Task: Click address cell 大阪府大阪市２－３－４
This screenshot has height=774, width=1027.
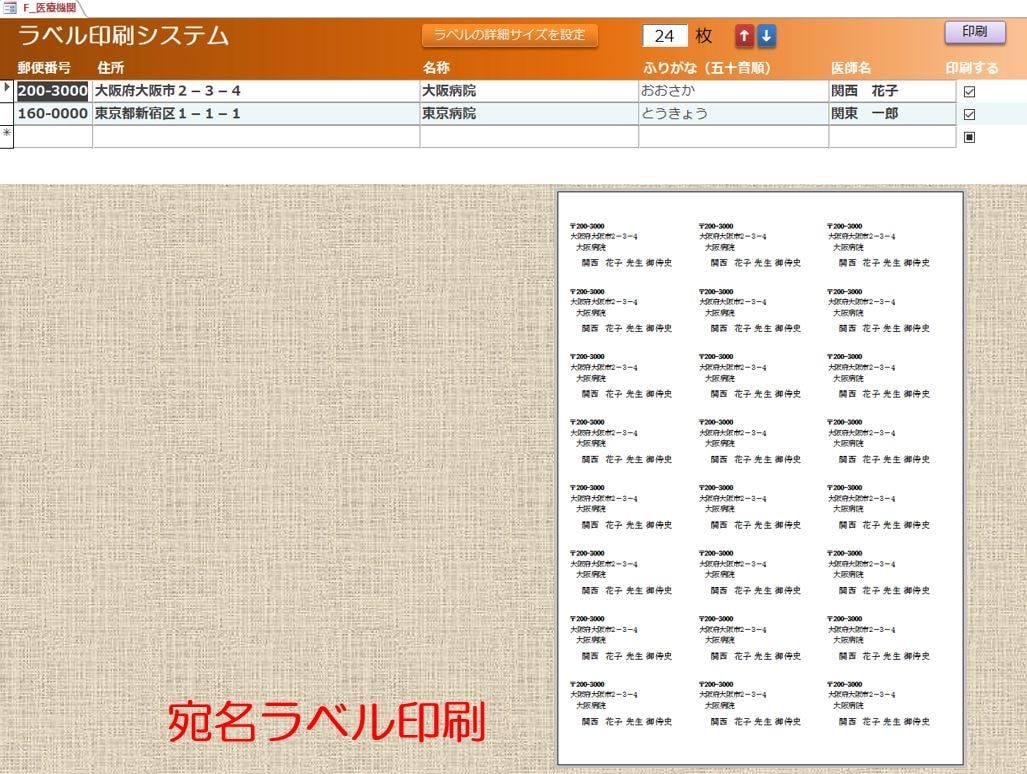Action: click(256, 91)
